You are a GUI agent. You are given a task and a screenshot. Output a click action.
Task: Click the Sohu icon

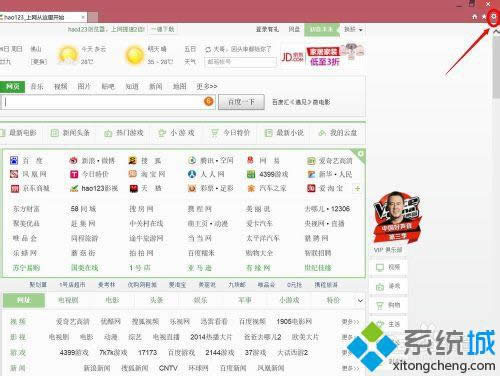(133, 160)
